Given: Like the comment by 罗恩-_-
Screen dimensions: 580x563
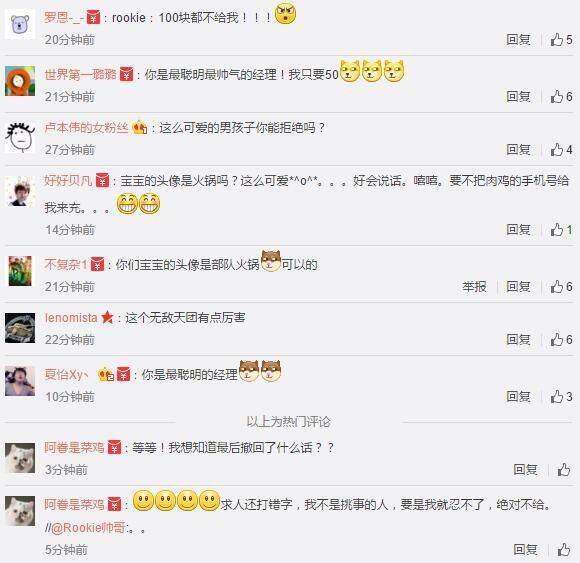Looking at the screenshot, I should 561,40.
